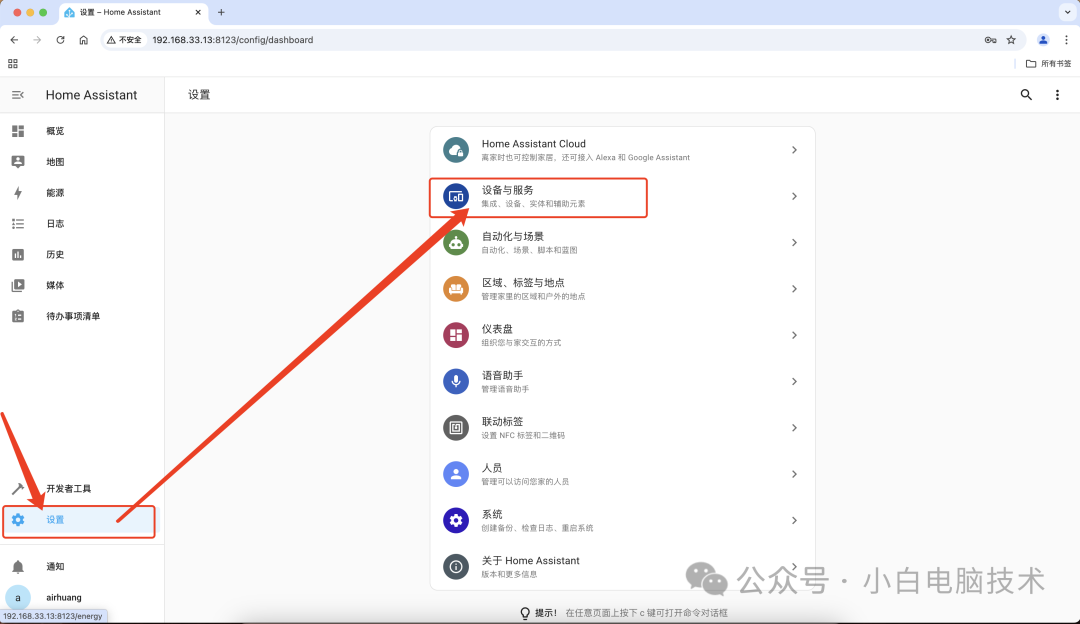Expand the 系统 row chevron

coord(794,520)
